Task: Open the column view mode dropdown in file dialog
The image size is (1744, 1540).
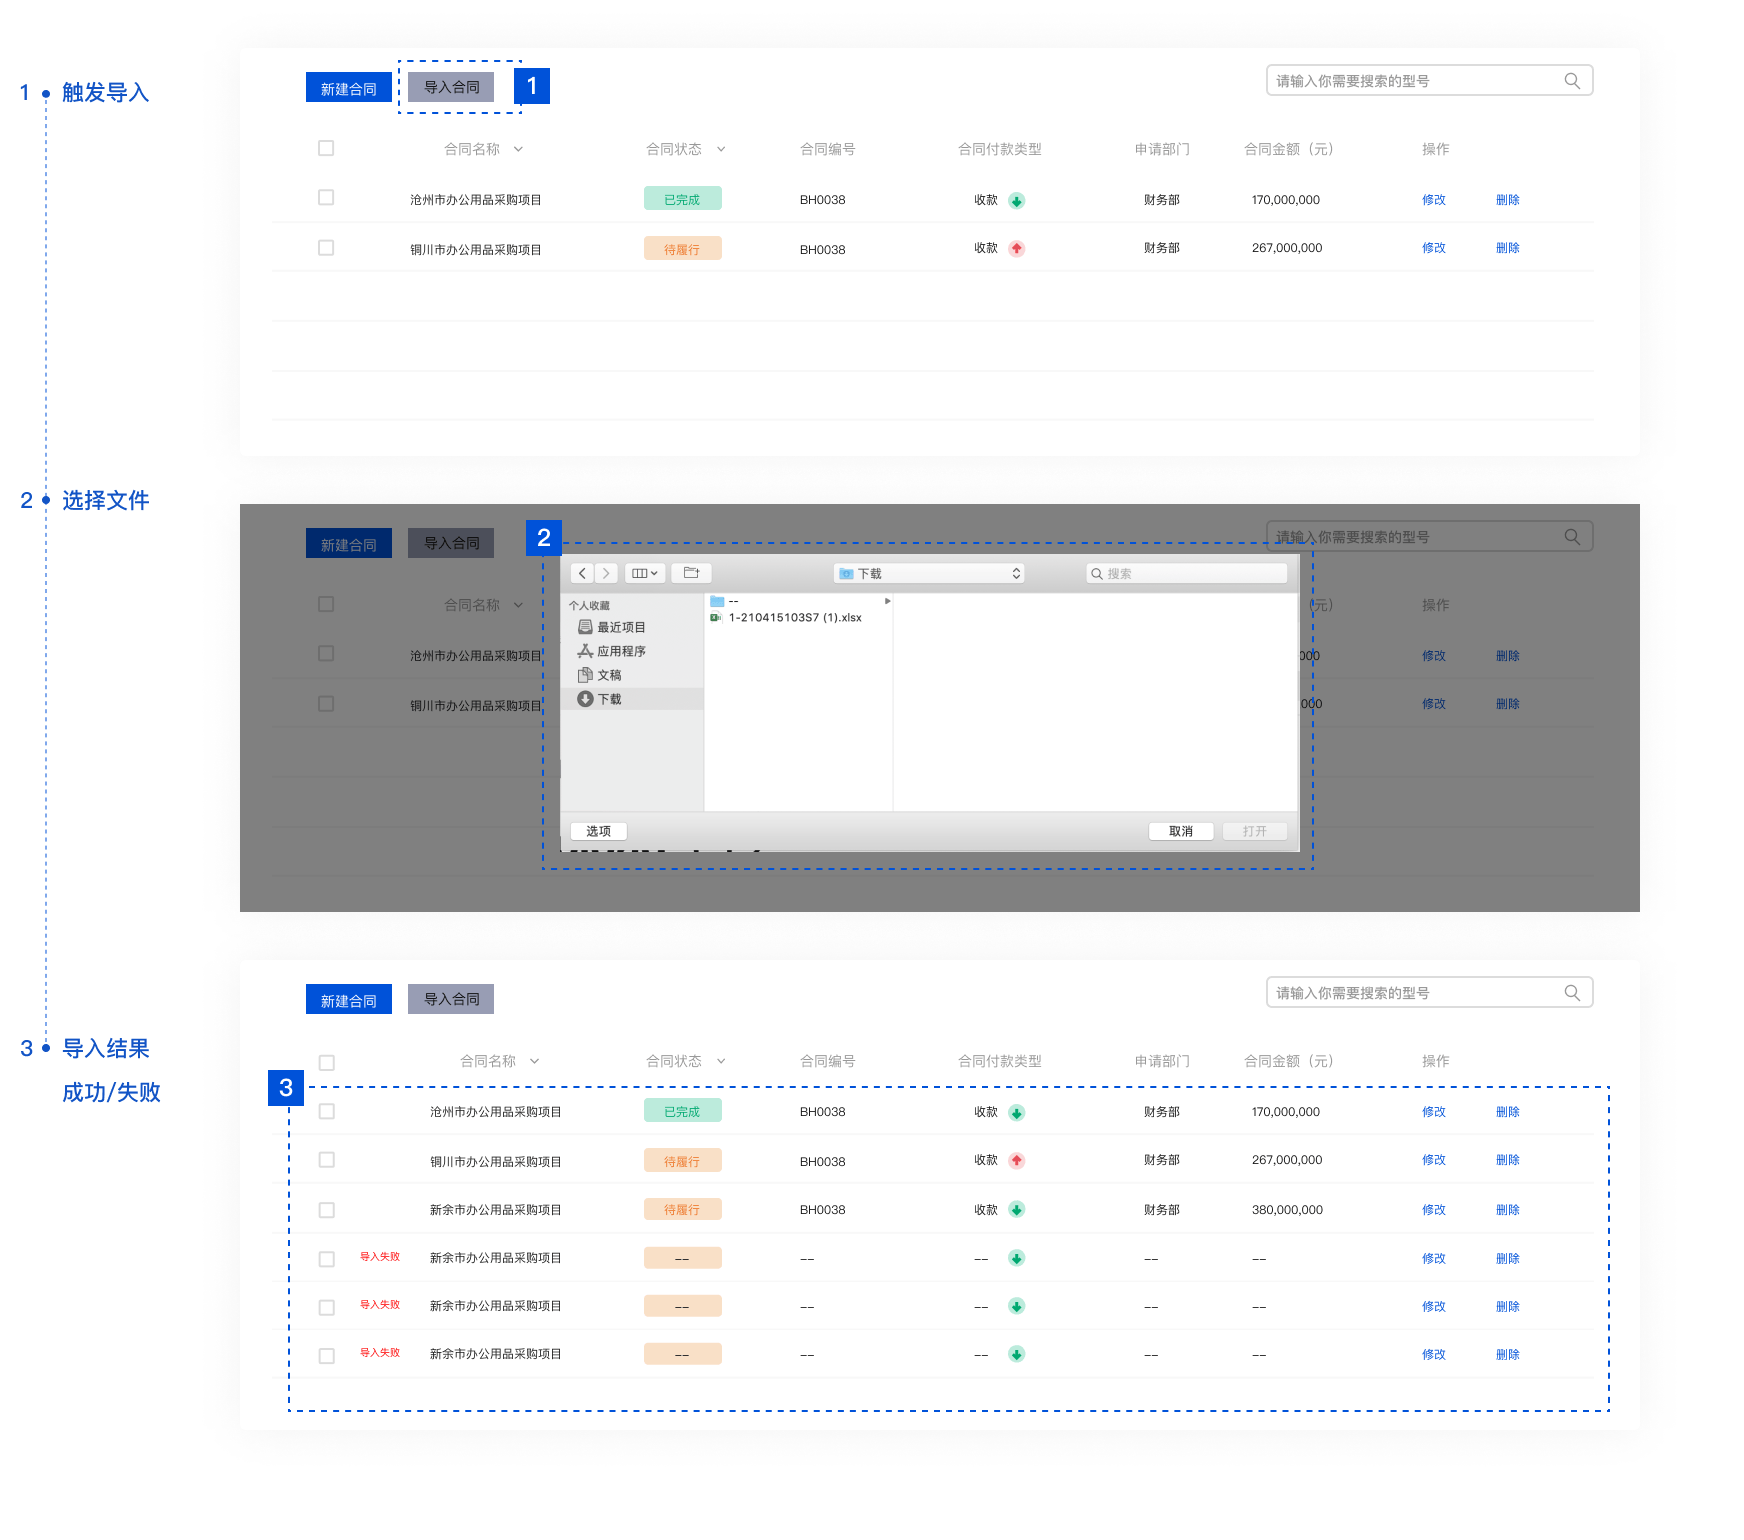Action: 645,573
